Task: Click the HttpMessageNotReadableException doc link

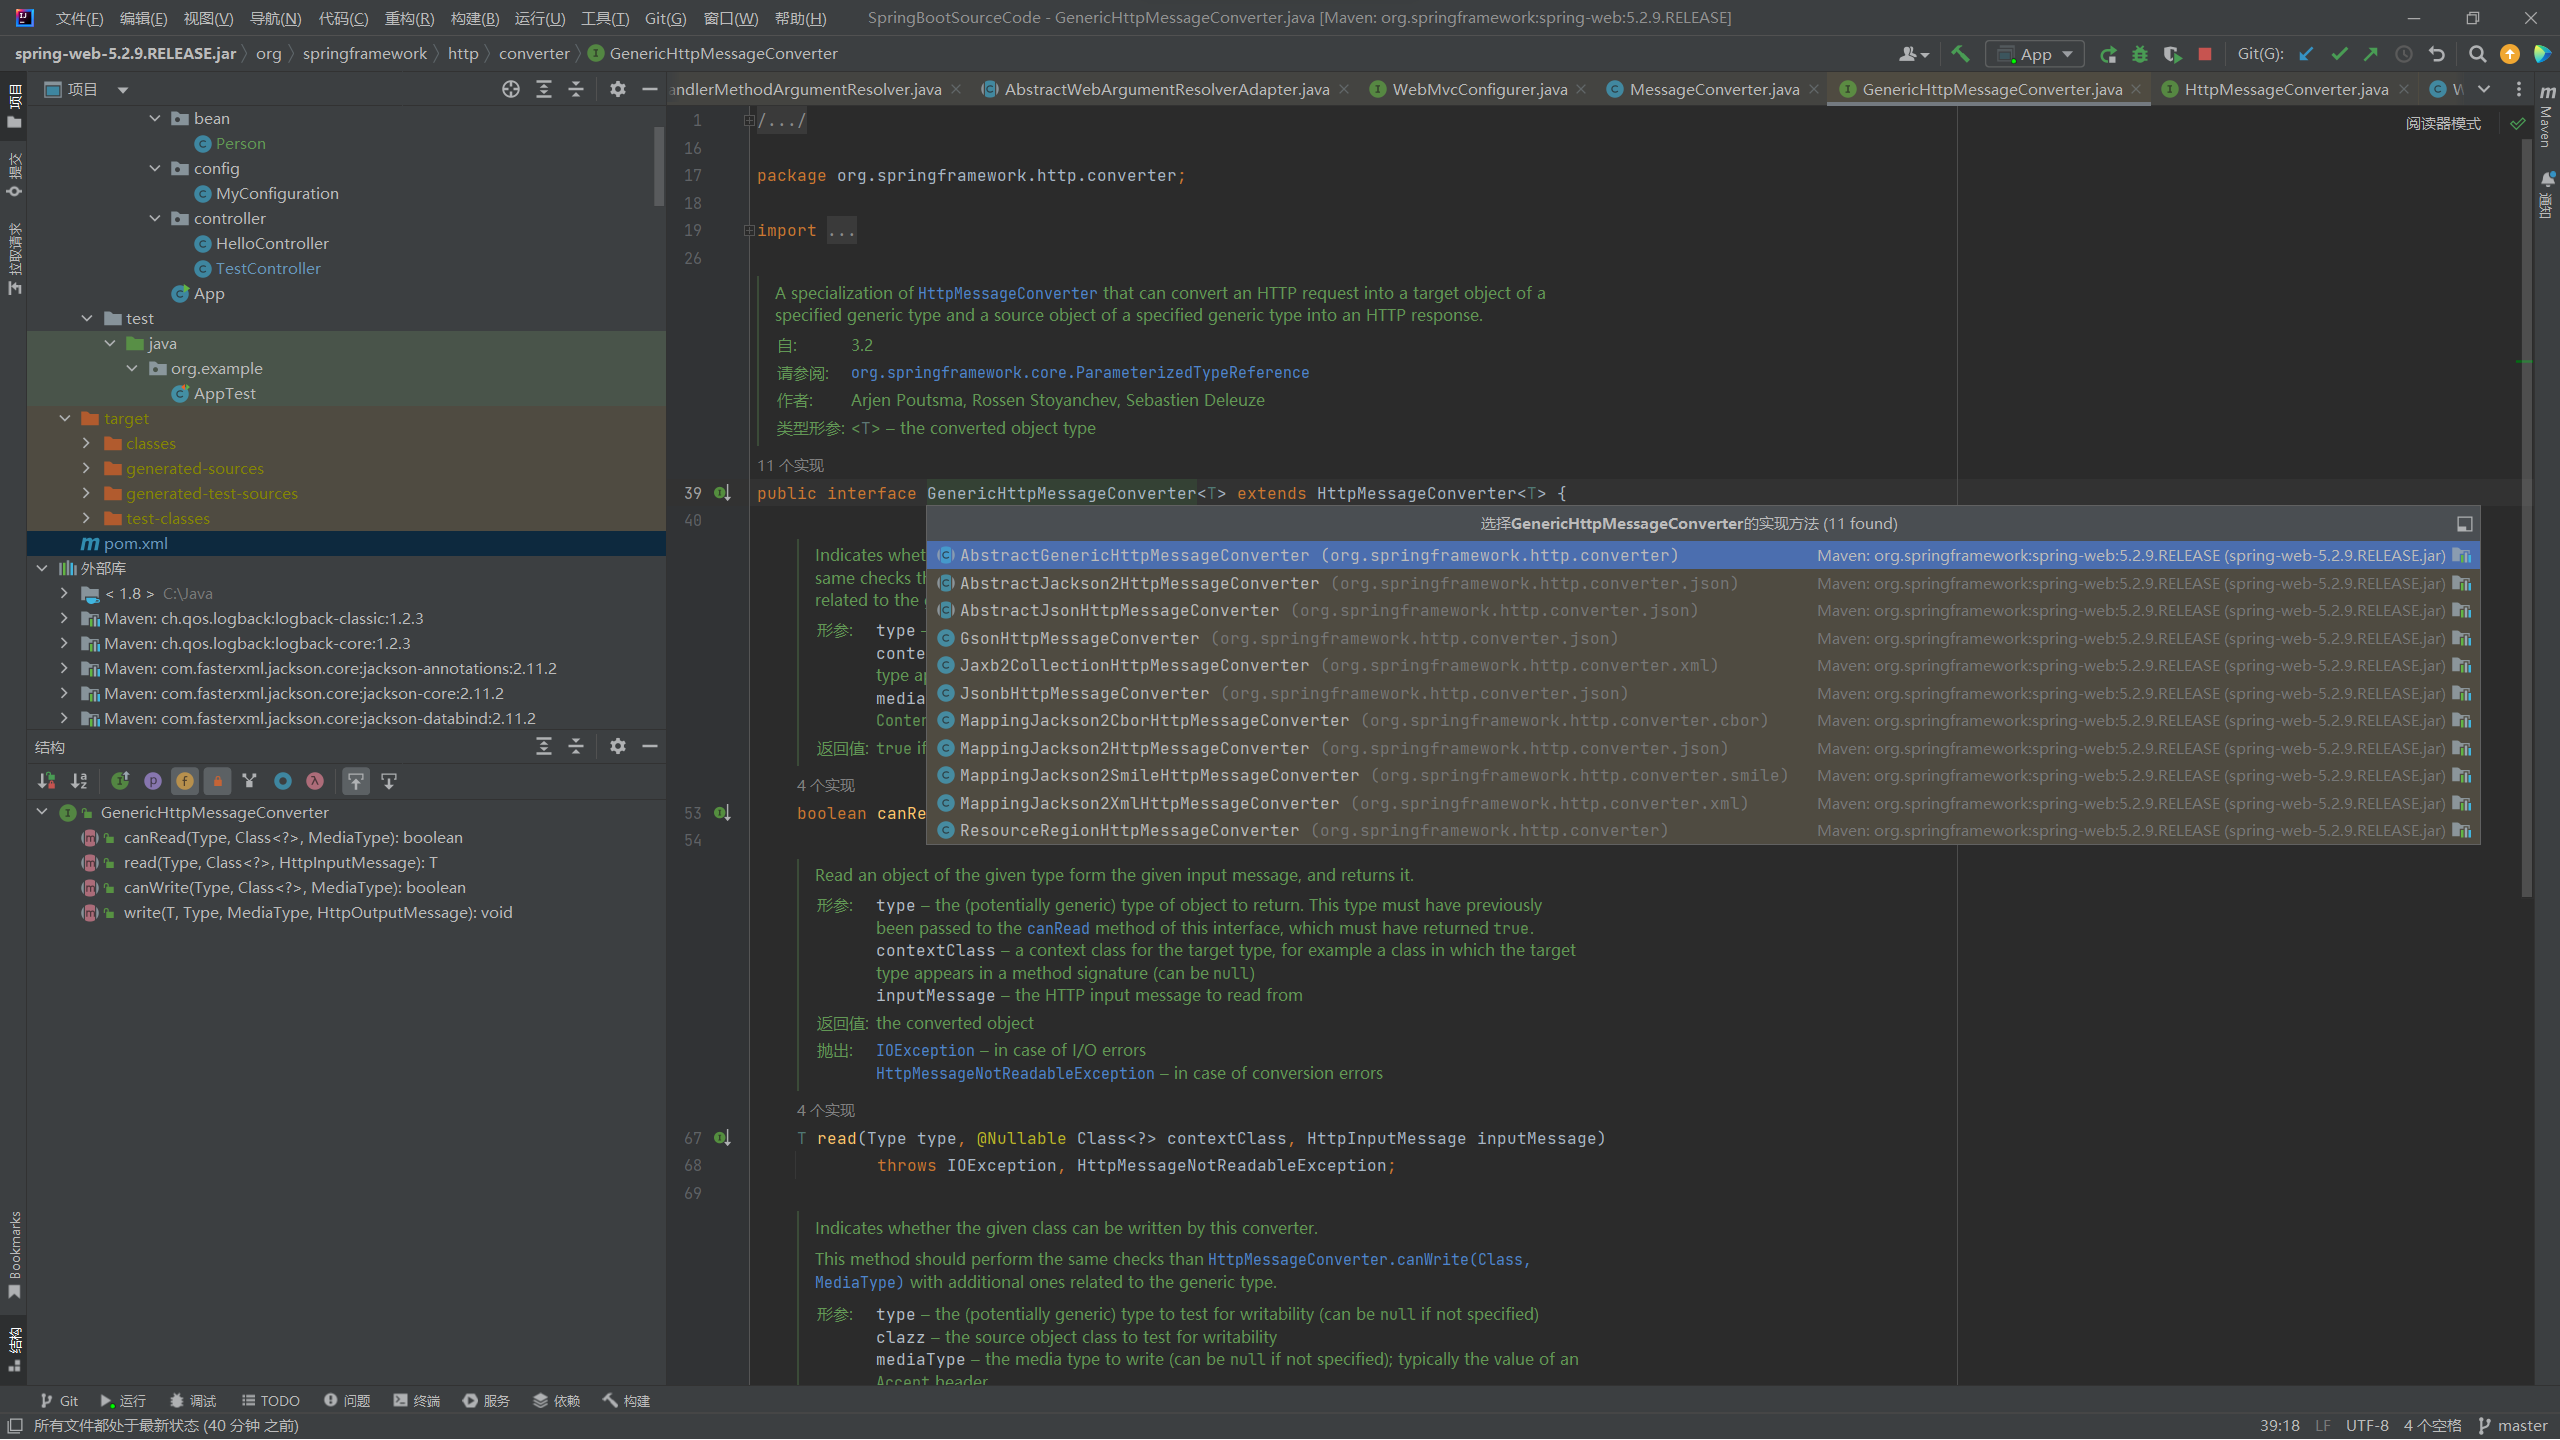Action: point(1014,1073)
